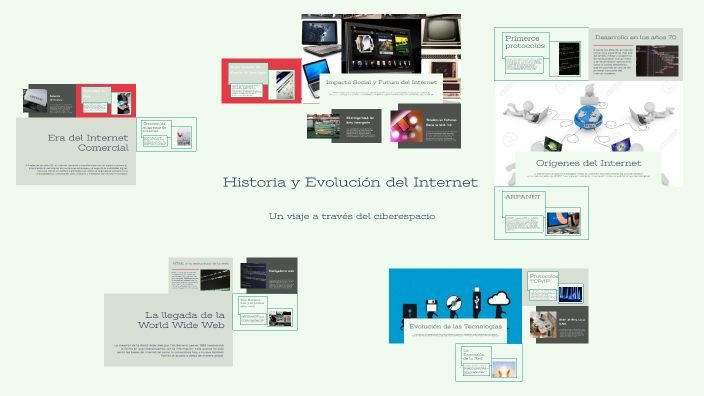Open the 'Evolución de las Tecnologías' topic title

tap(455, 326)
